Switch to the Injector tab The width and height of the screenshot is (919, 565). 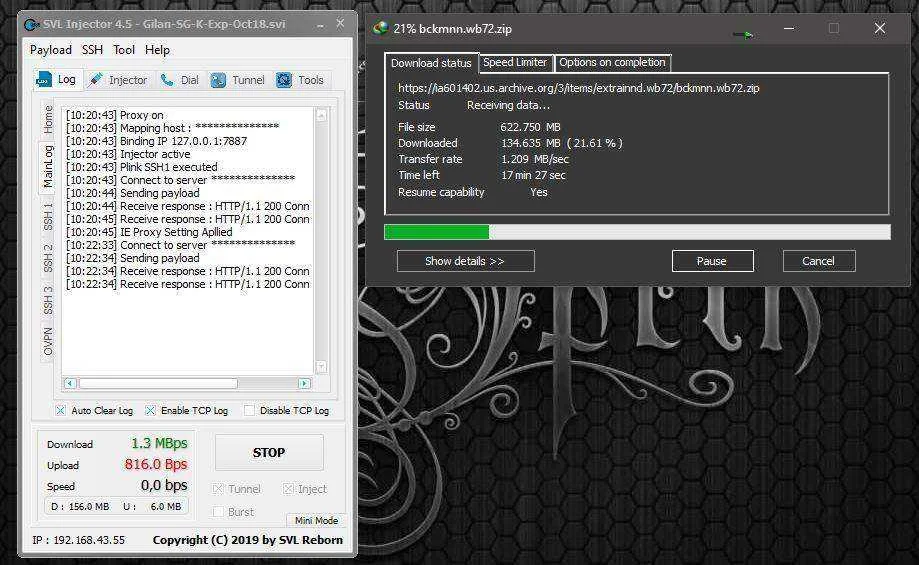(117, 80)
